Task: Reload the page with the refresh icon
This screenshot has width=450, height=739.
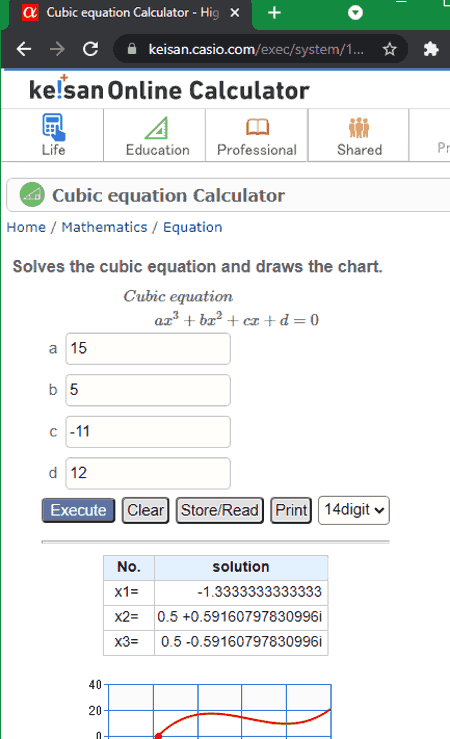Action: 90,49
